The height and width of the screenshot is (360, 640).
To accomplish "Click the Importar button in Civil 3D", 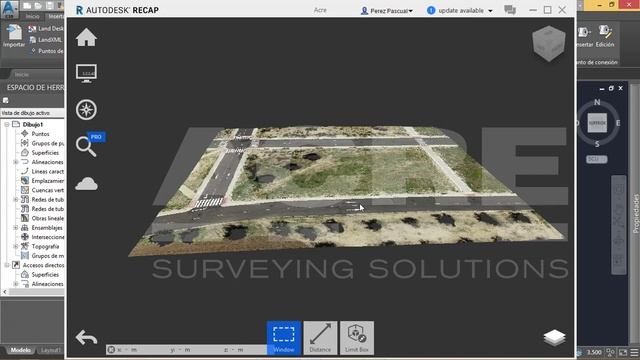I will click(x=14, y=36).
